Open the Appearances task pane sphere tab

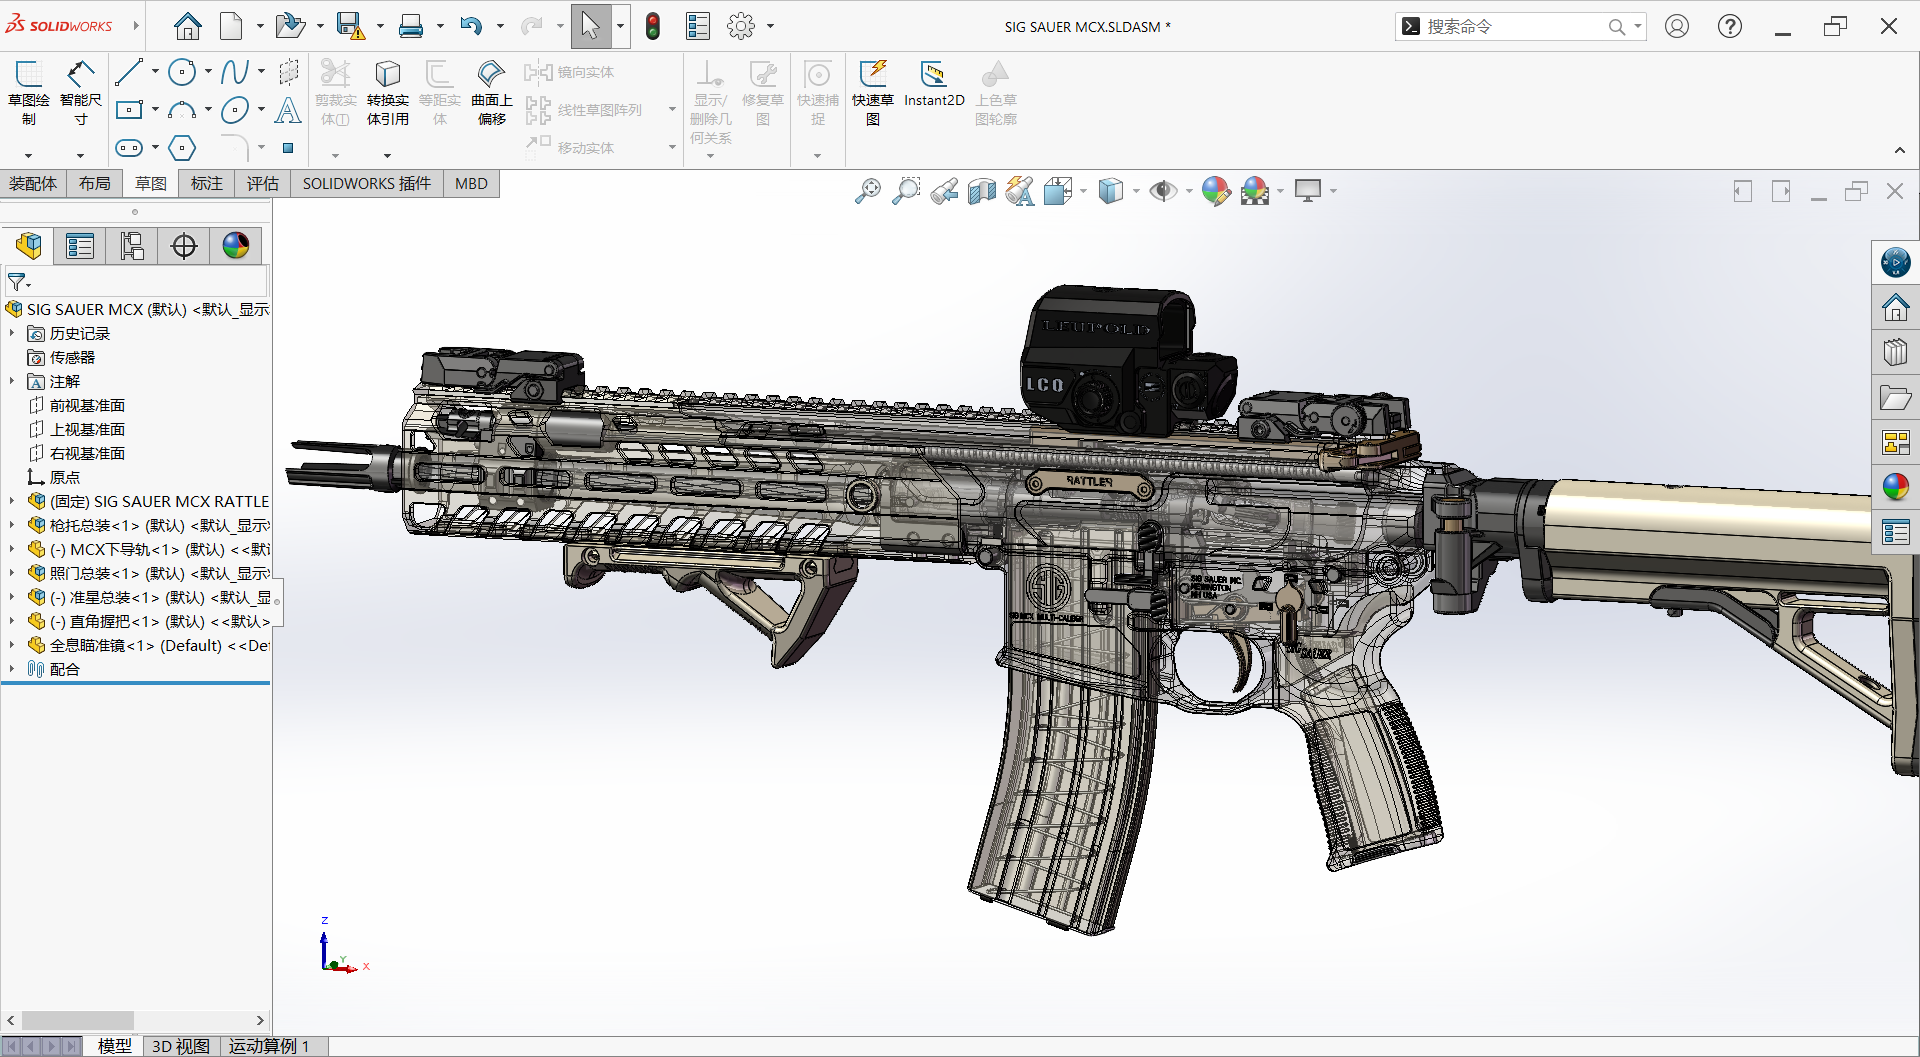coord(1895,487)
